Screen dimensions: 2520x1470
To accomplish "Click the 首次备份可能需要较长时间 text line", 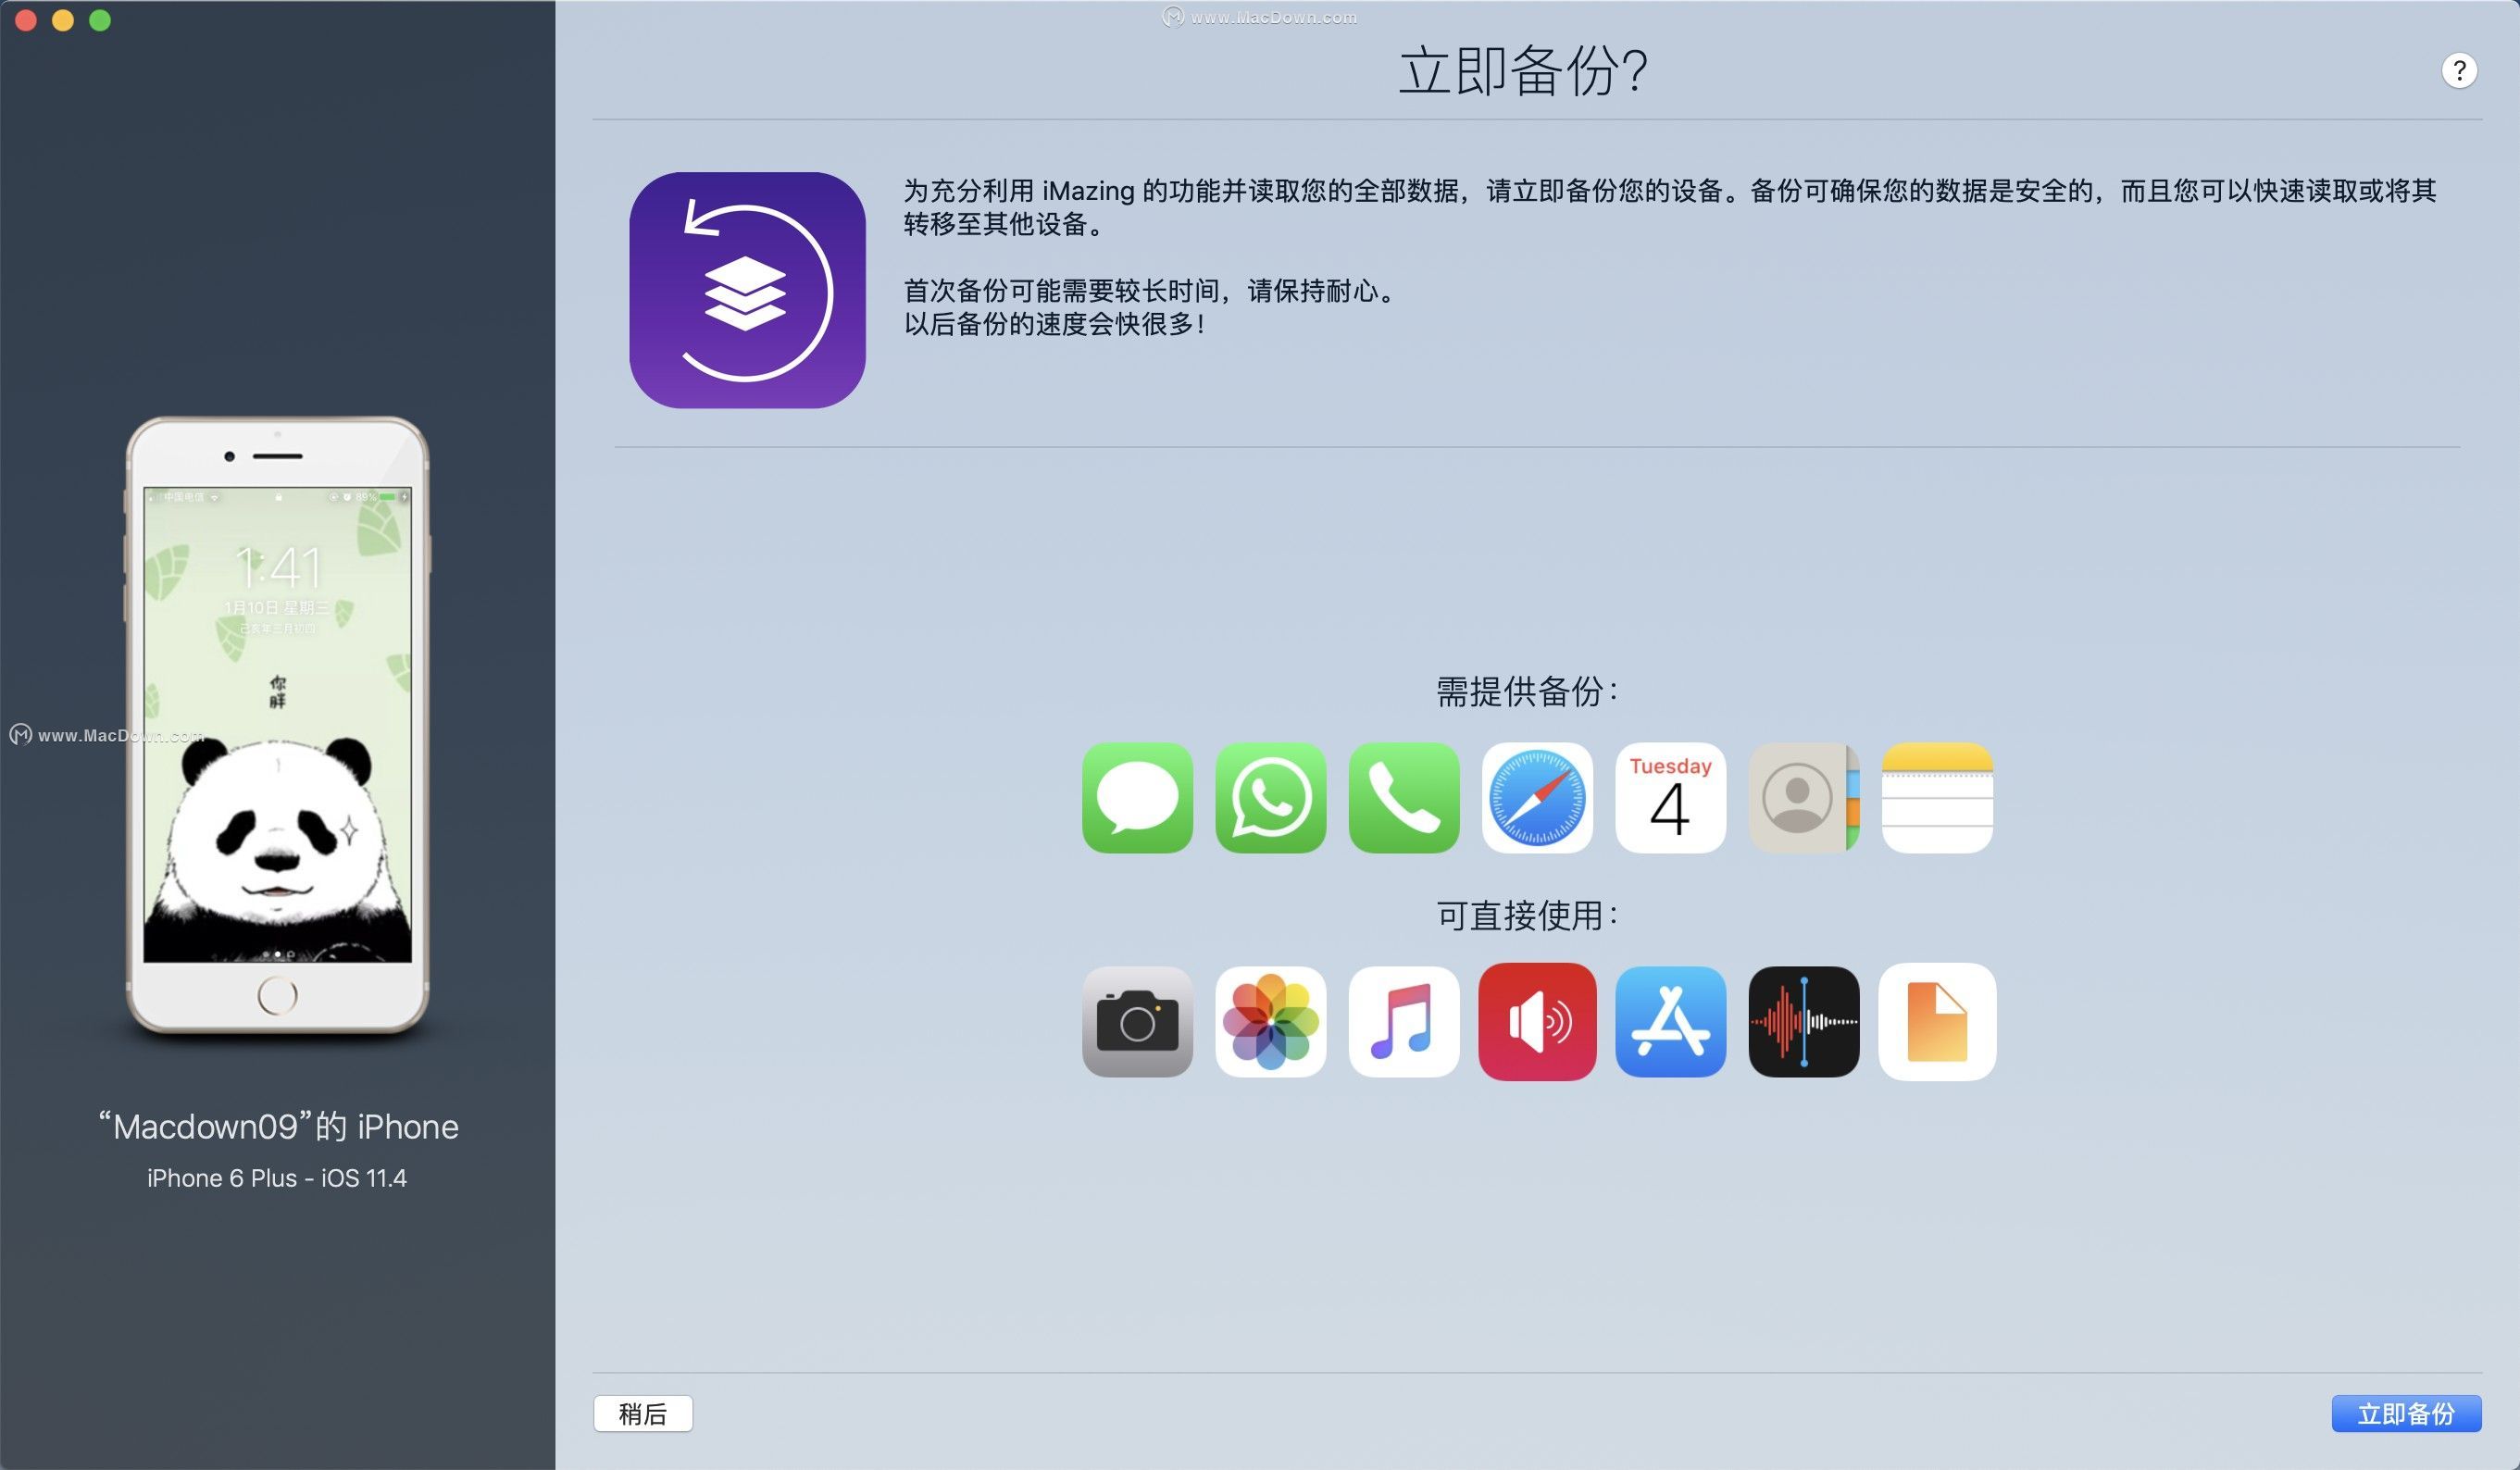I will [1150, 291].
